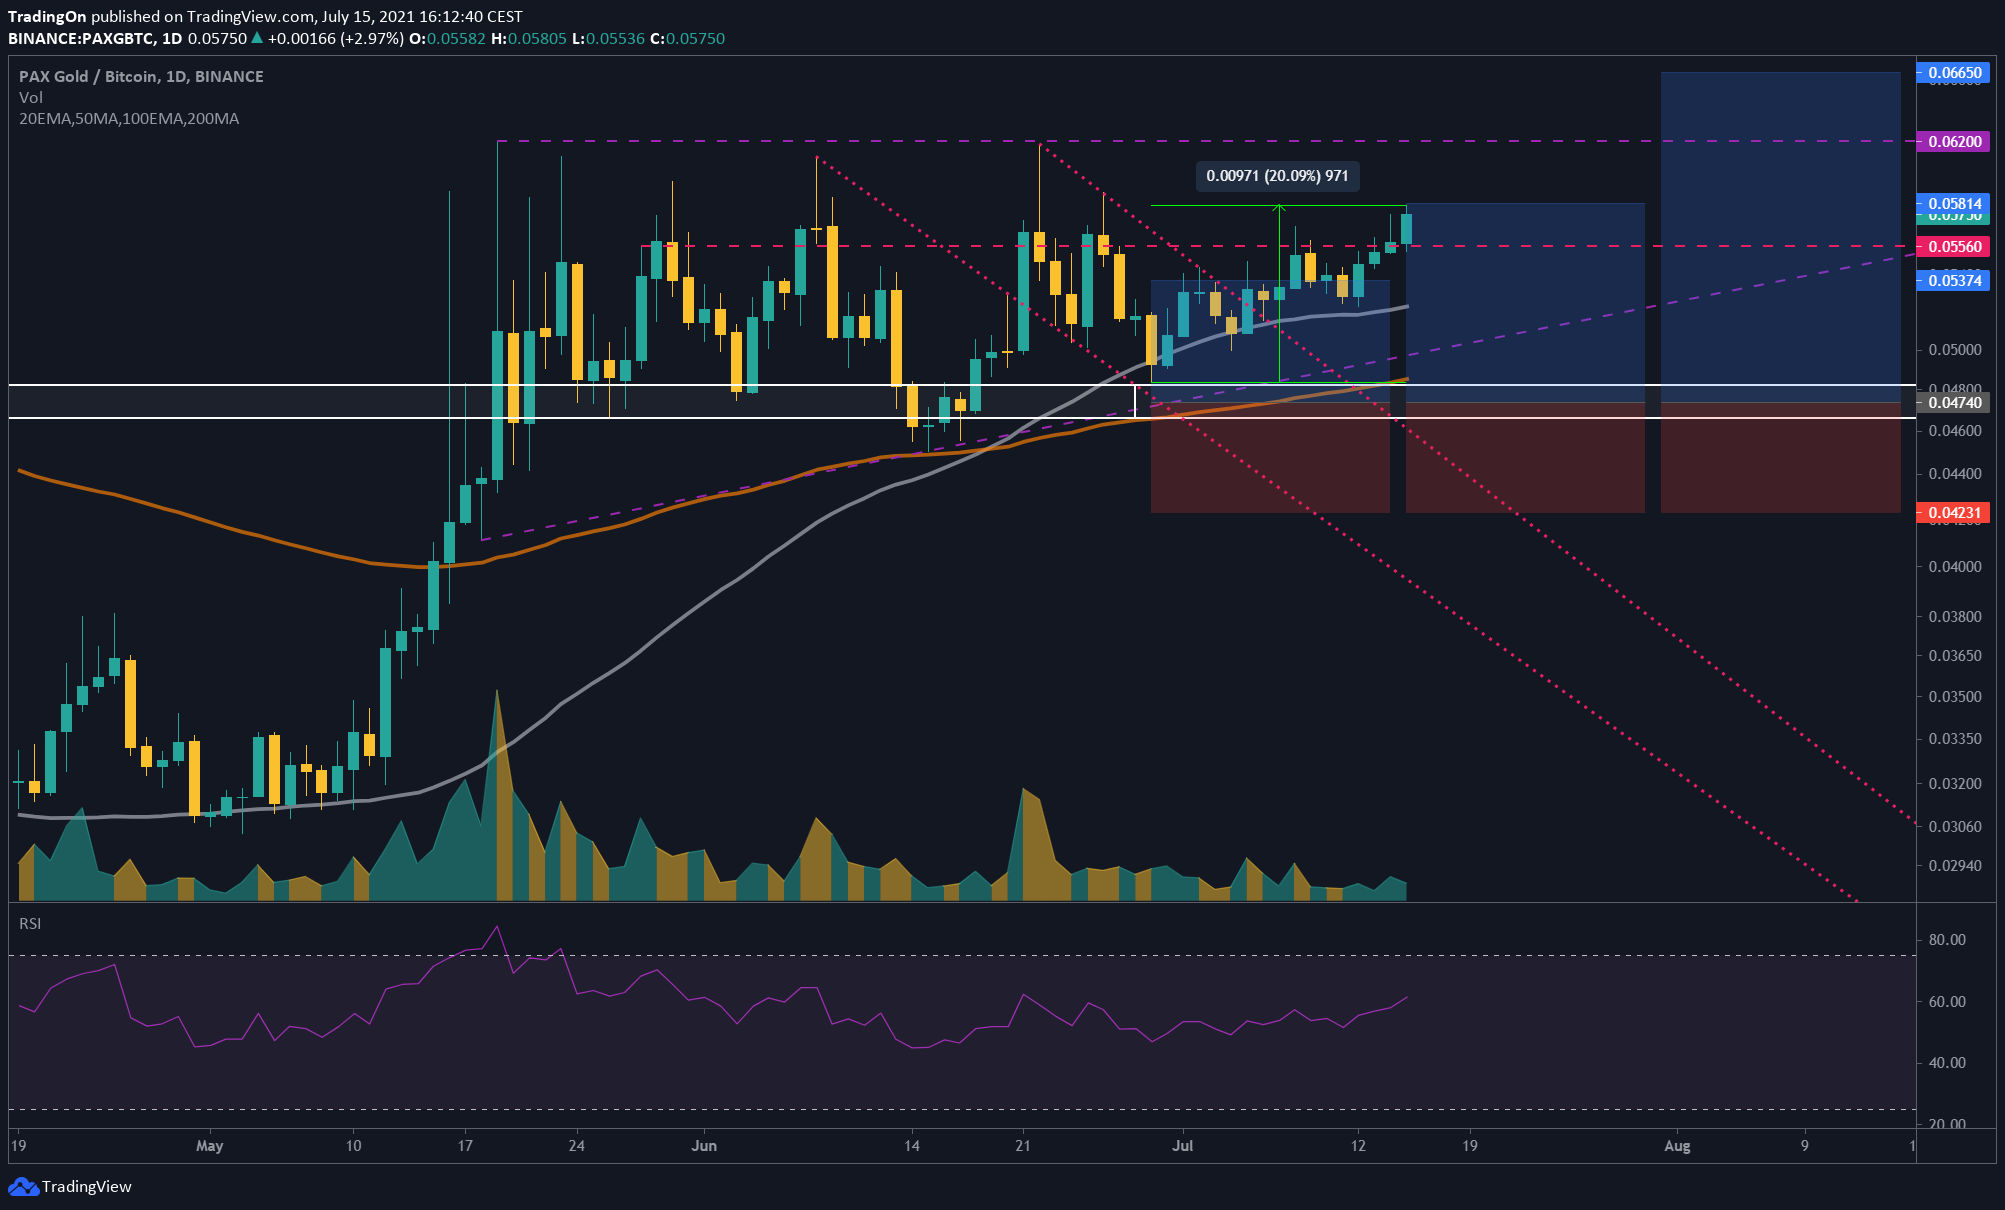Click the 60.00 RSI scale value

pos(1947,1002)
